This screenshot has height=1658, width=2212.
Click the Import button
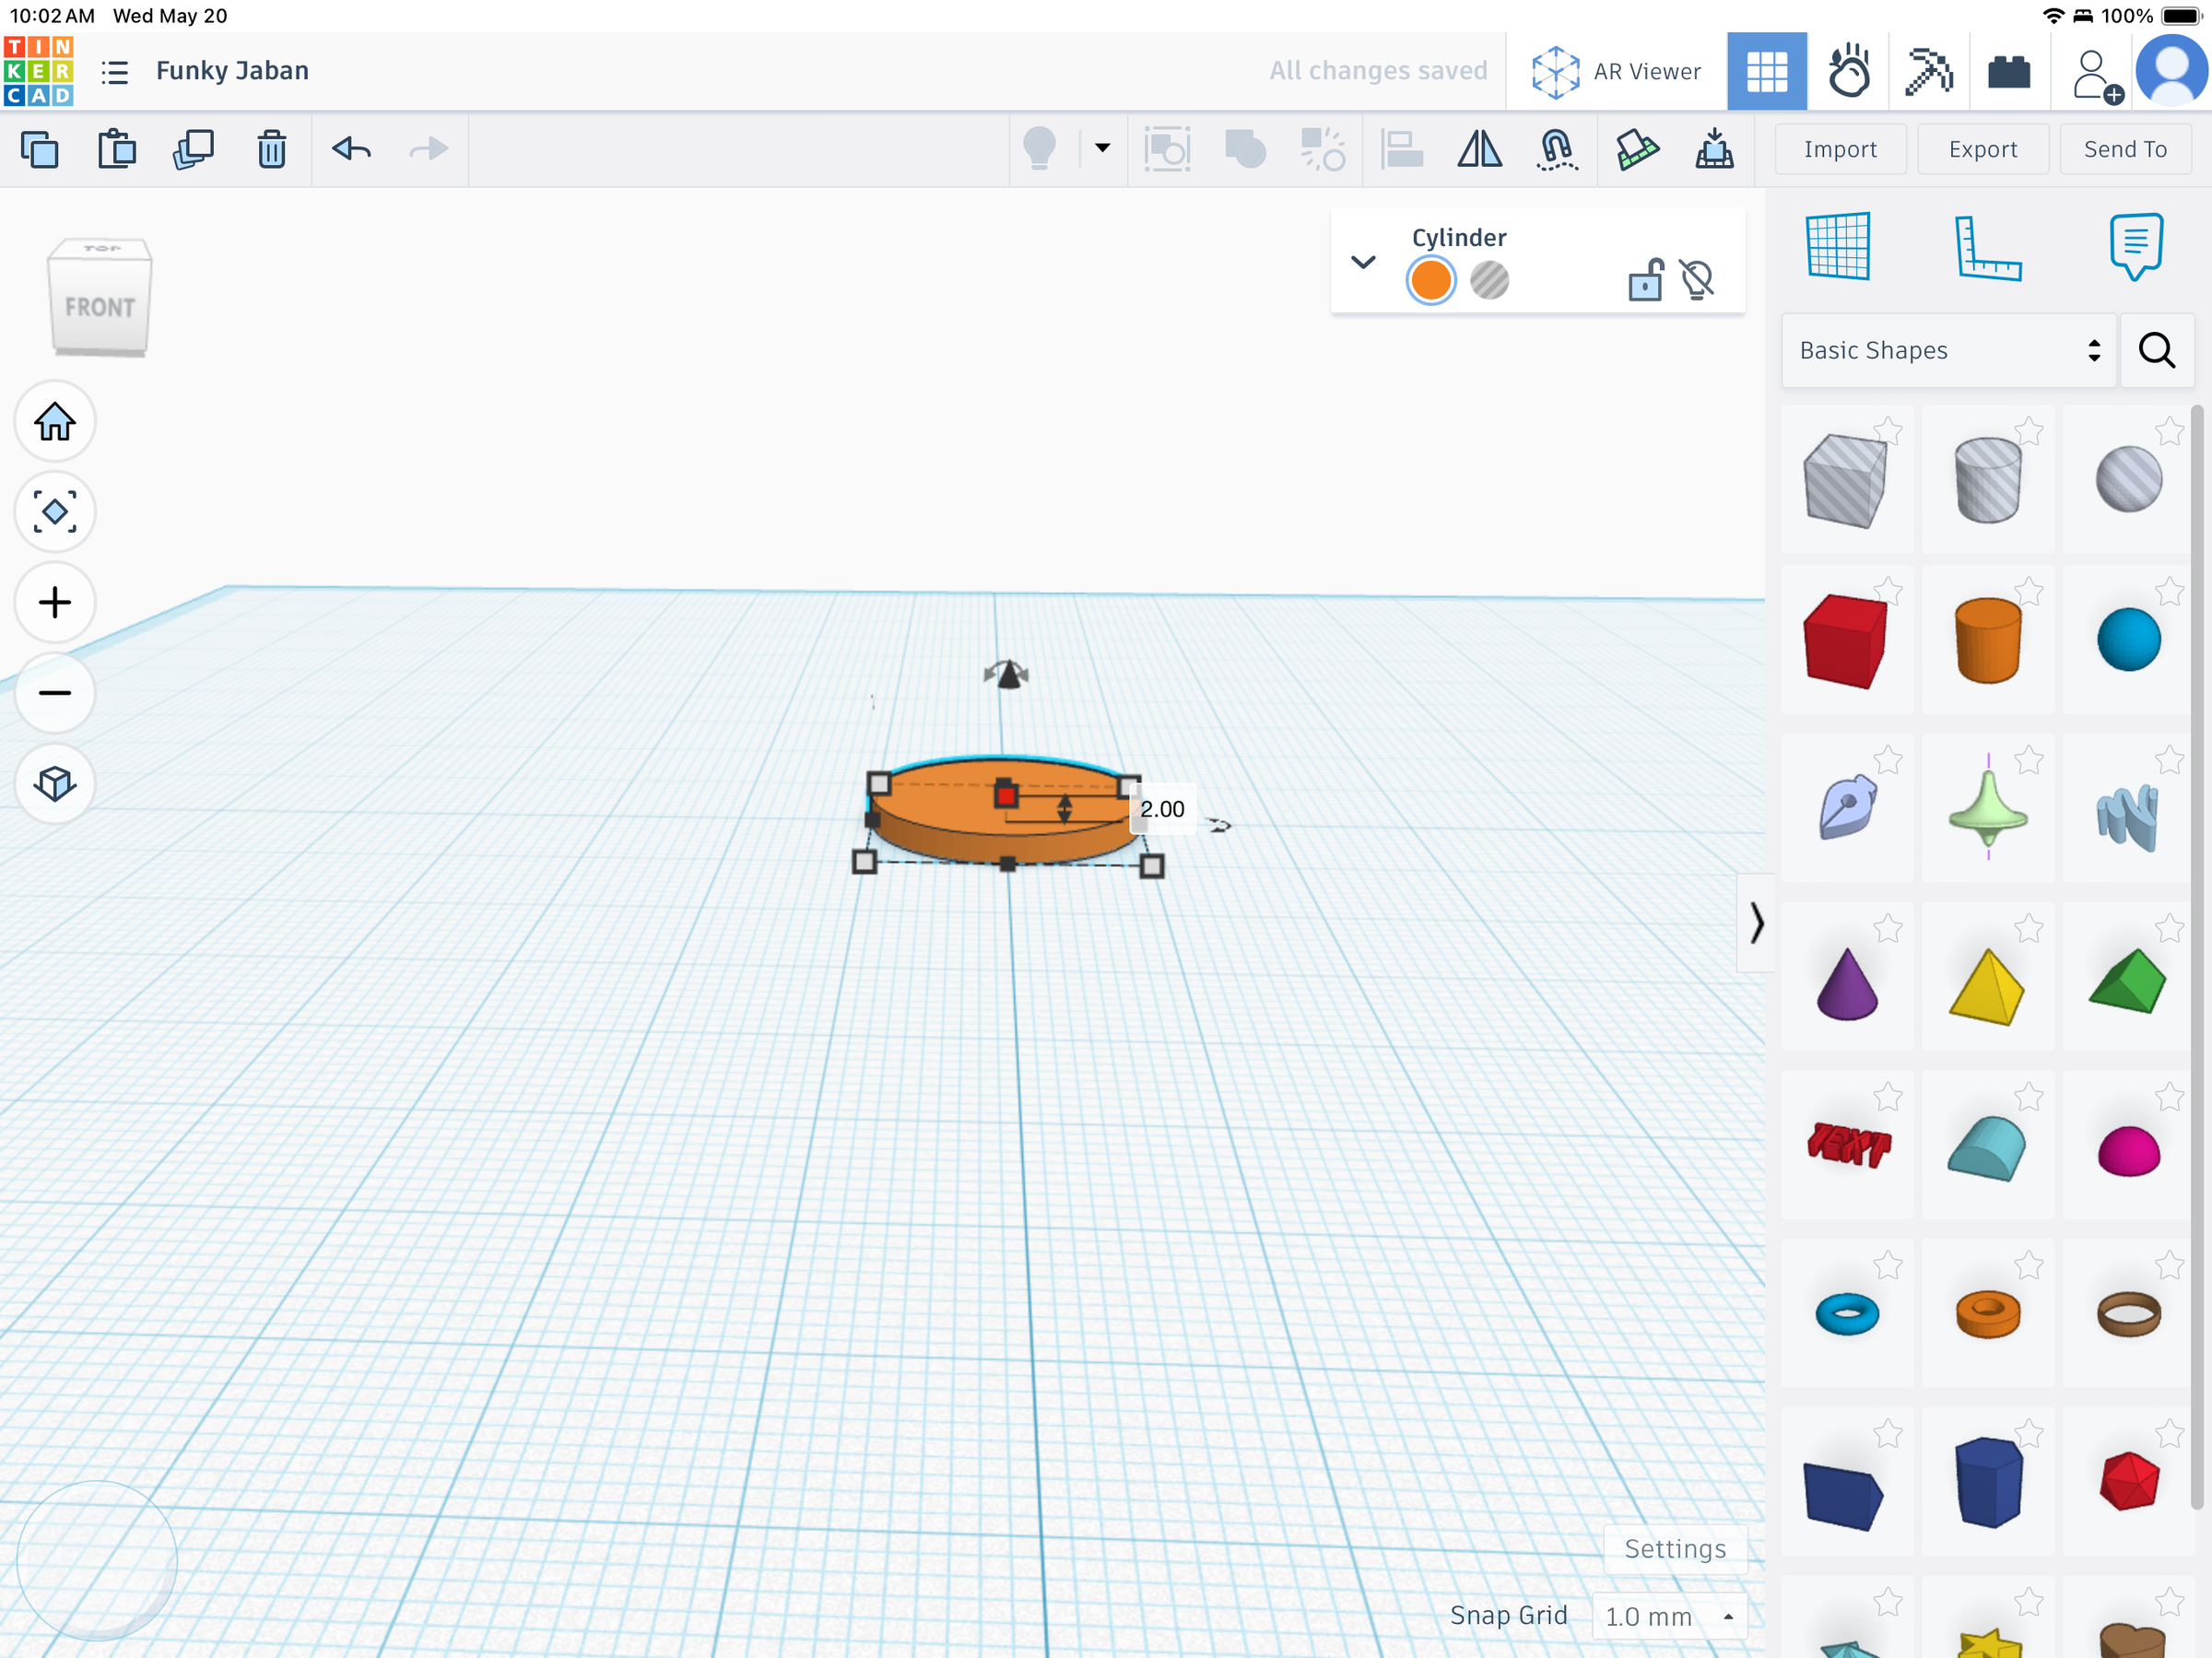(1840, 149)
